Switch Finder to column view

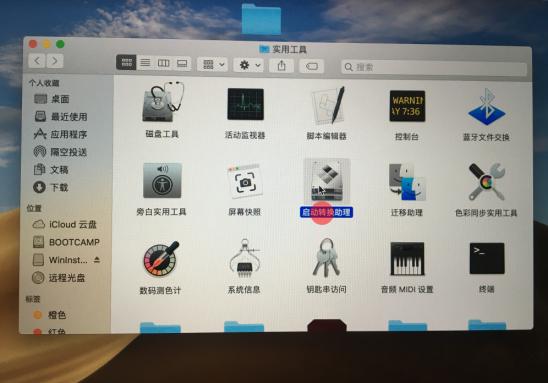[x=164, y=63]
